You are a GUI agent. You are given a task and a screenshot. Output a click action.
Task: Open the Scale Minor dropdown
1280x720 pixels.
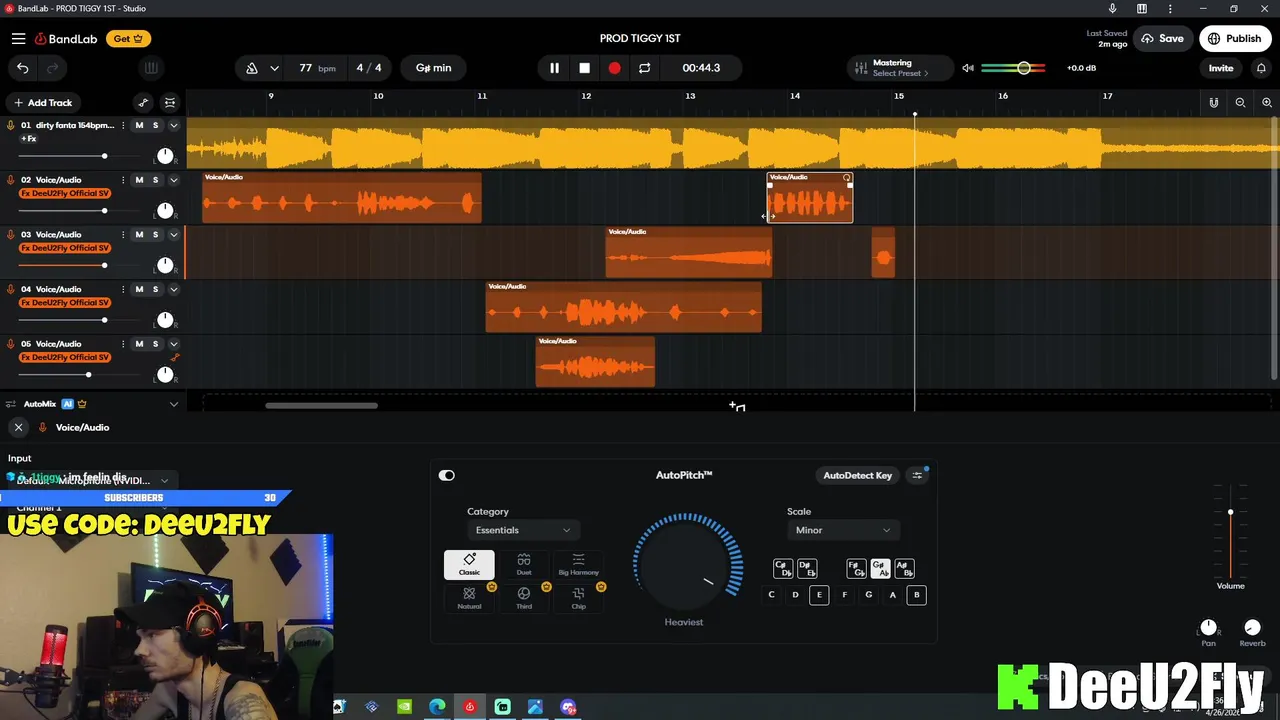(843, 530)
